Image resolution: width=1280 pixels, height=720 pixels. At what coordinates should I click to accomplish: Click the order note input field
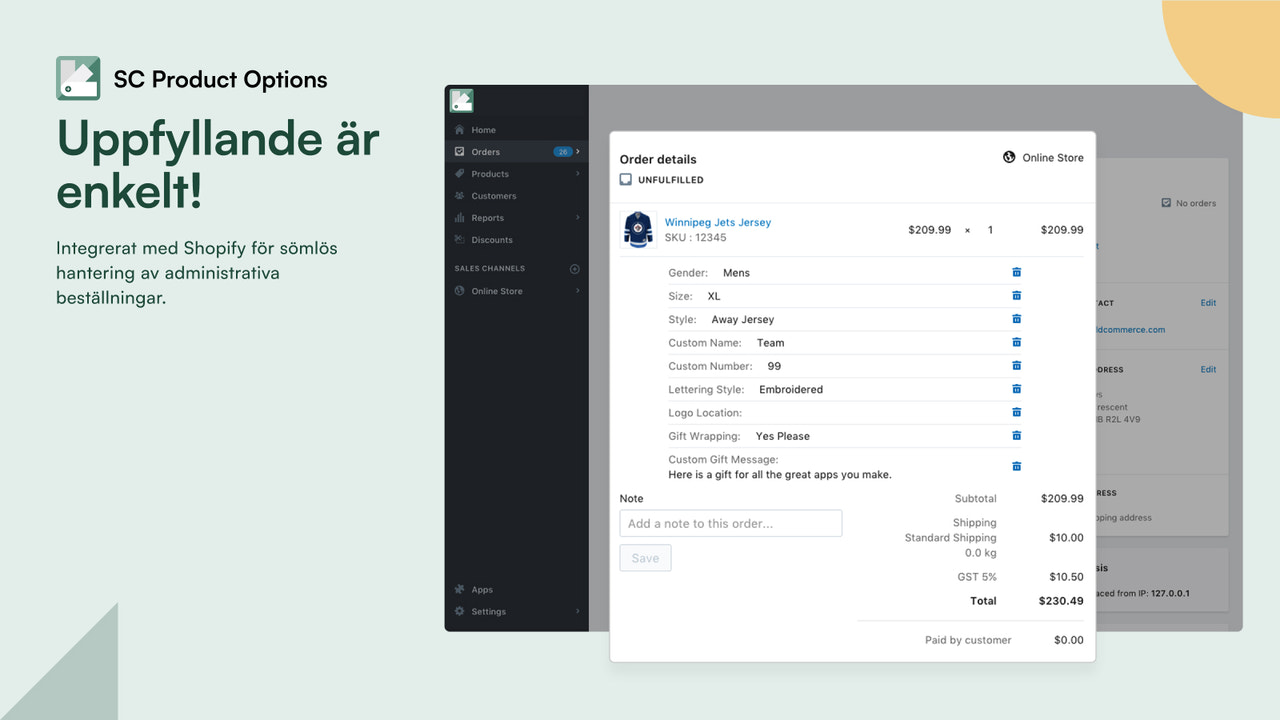[x=731, y=523]
